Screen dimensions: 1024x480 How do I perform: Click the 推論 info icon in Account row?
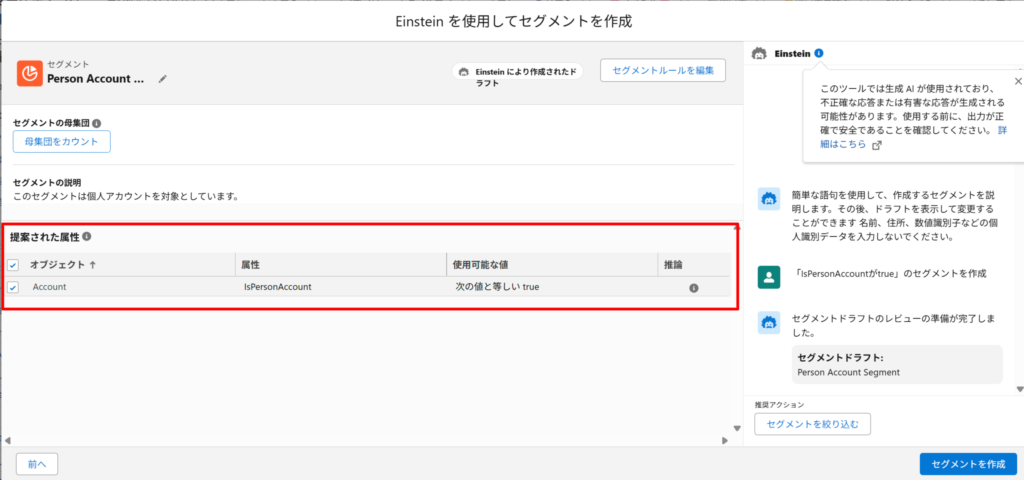694,287
